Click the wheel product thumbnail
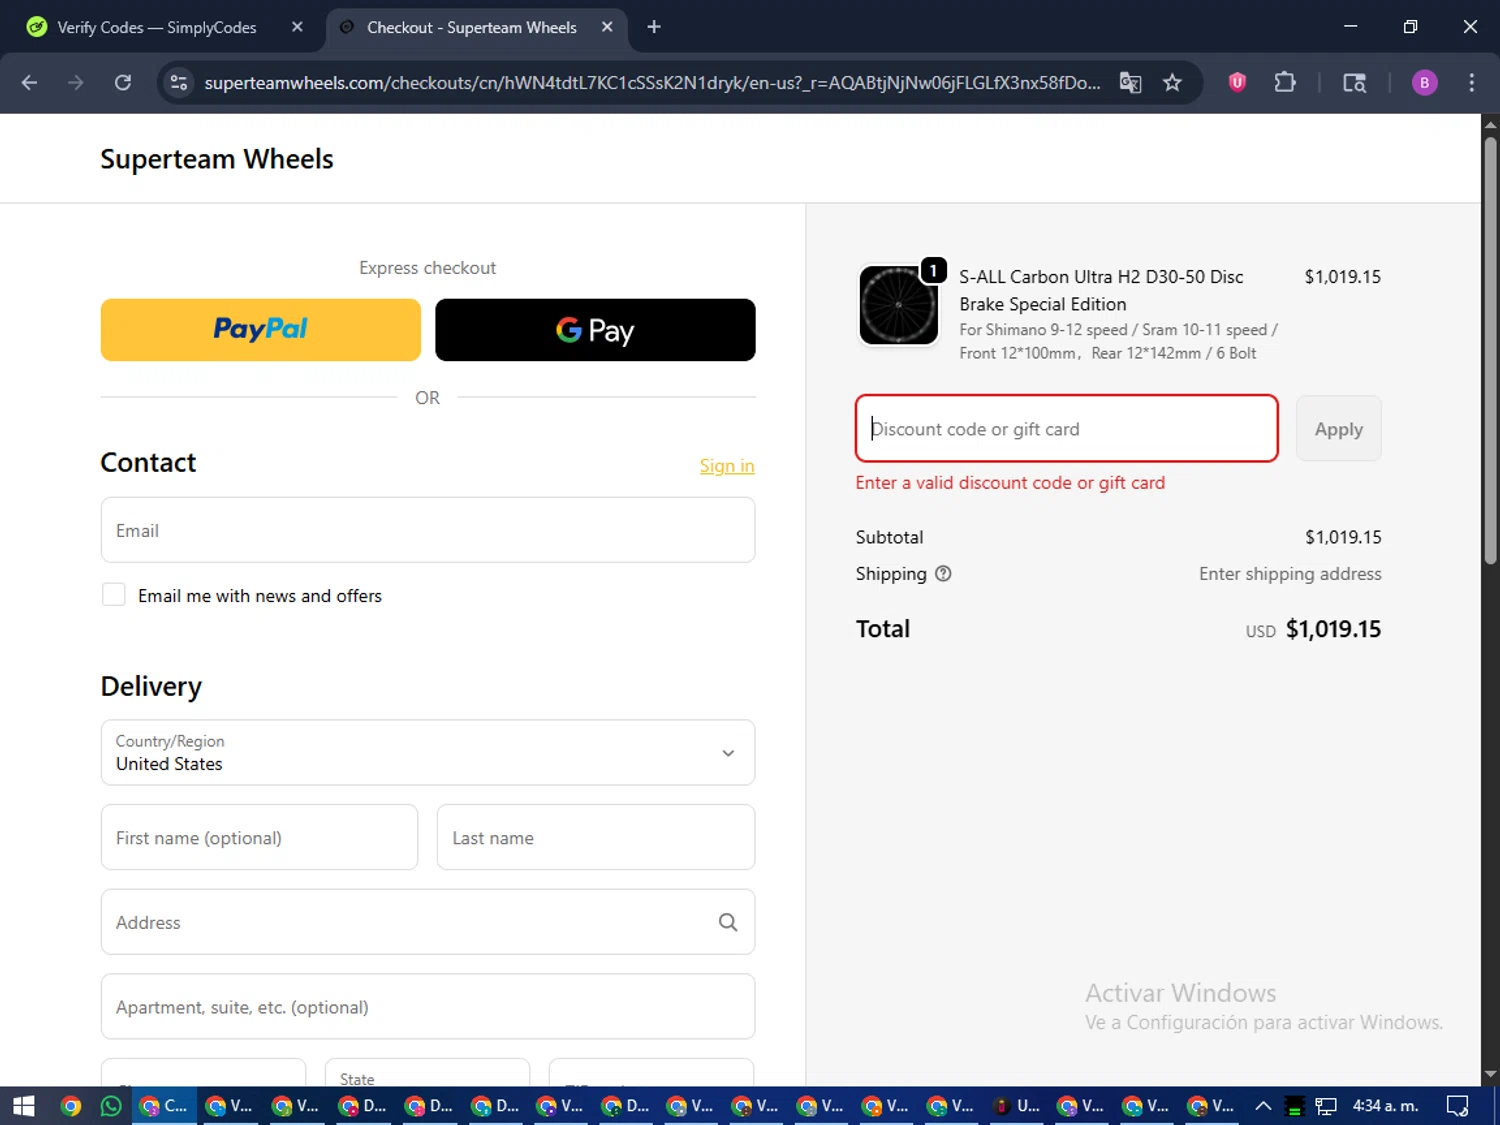This screenshot has height=1125, width=1500. click(x=899, y=305)
